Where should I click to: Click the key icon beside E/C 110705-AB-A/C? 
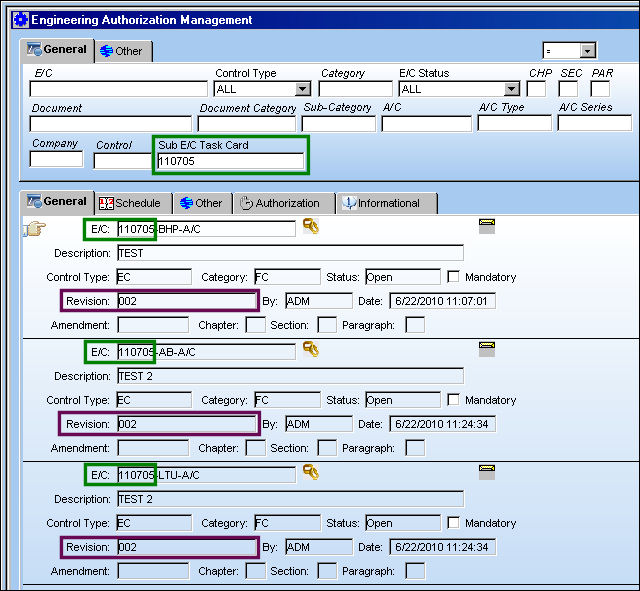[311, 349]
